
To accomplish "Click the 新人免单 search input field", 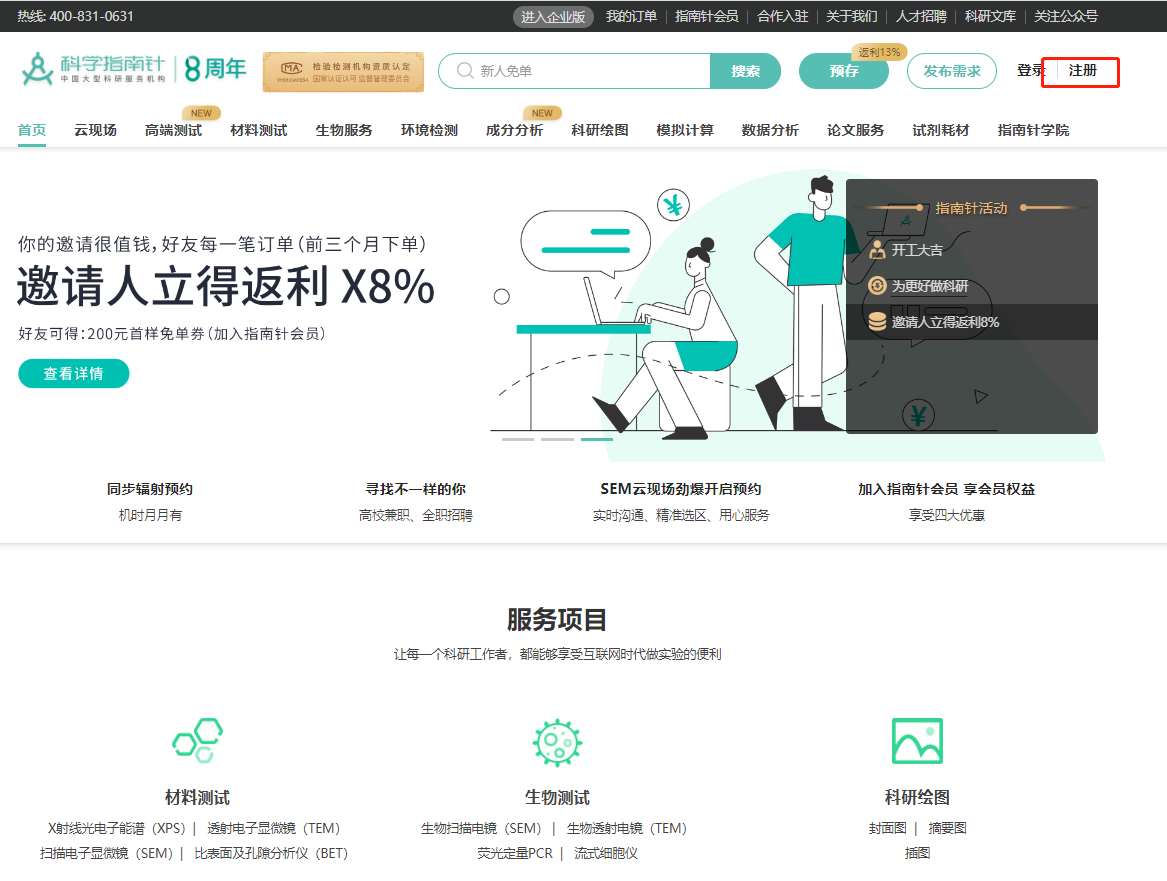I will point(560,70).
